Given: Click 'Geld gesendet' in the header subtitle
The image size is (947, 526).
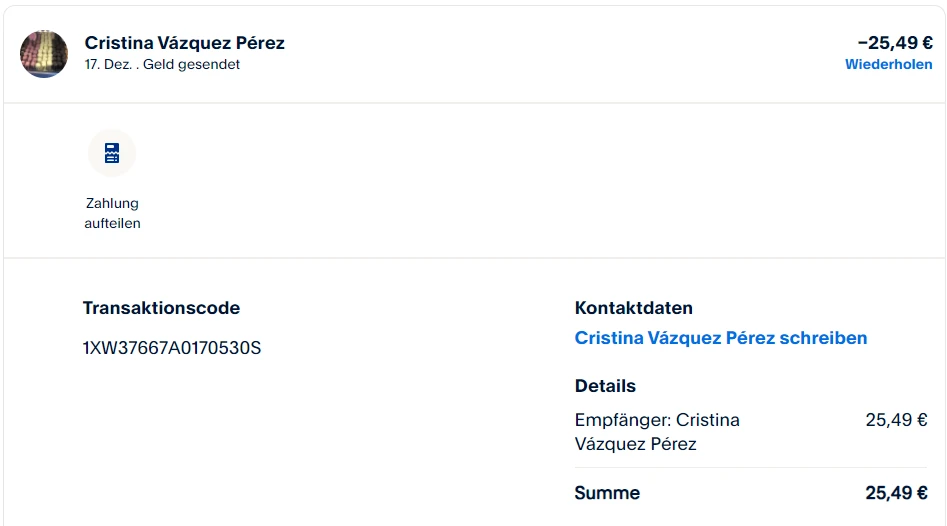Looking at the screenshot, I should [191, 64].
